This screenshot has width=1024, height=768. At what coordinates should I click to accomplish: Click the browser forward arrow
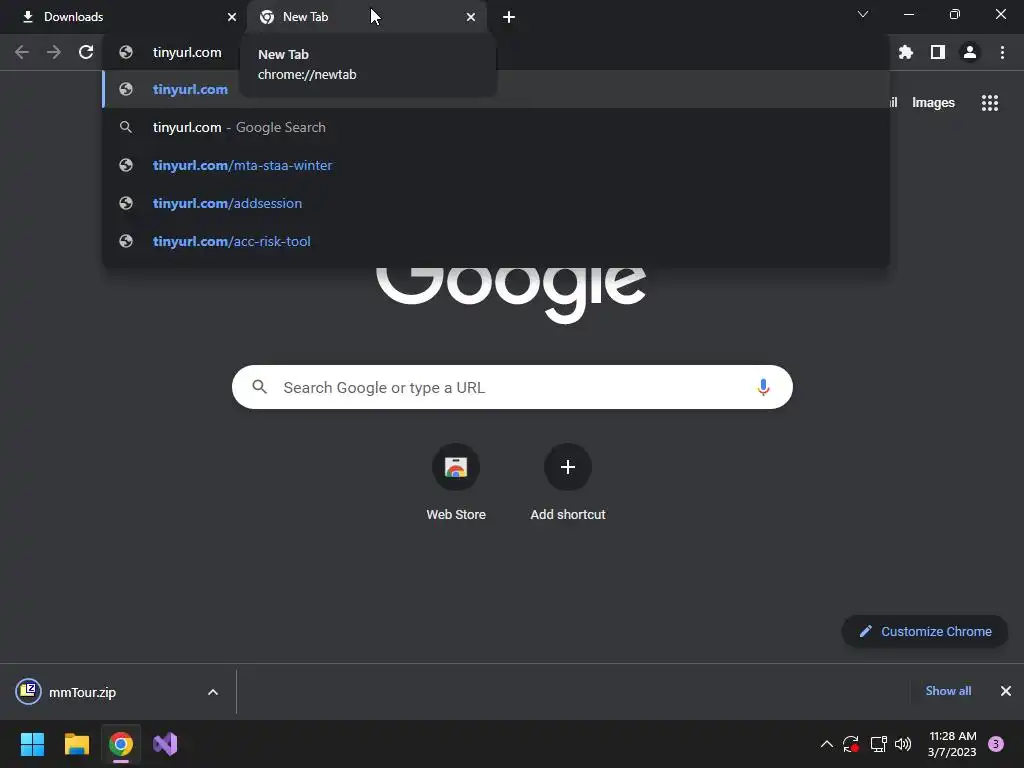(54, 52)
